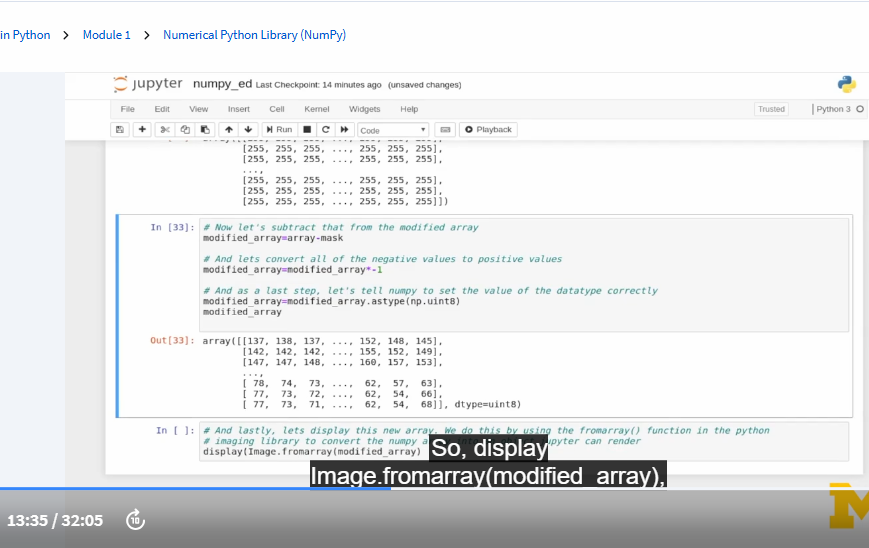This screenshot has height=548, width=869.
Task: Save notebook with the floppy disk icon
Action: pyautogui.click(x=120, y=130)
